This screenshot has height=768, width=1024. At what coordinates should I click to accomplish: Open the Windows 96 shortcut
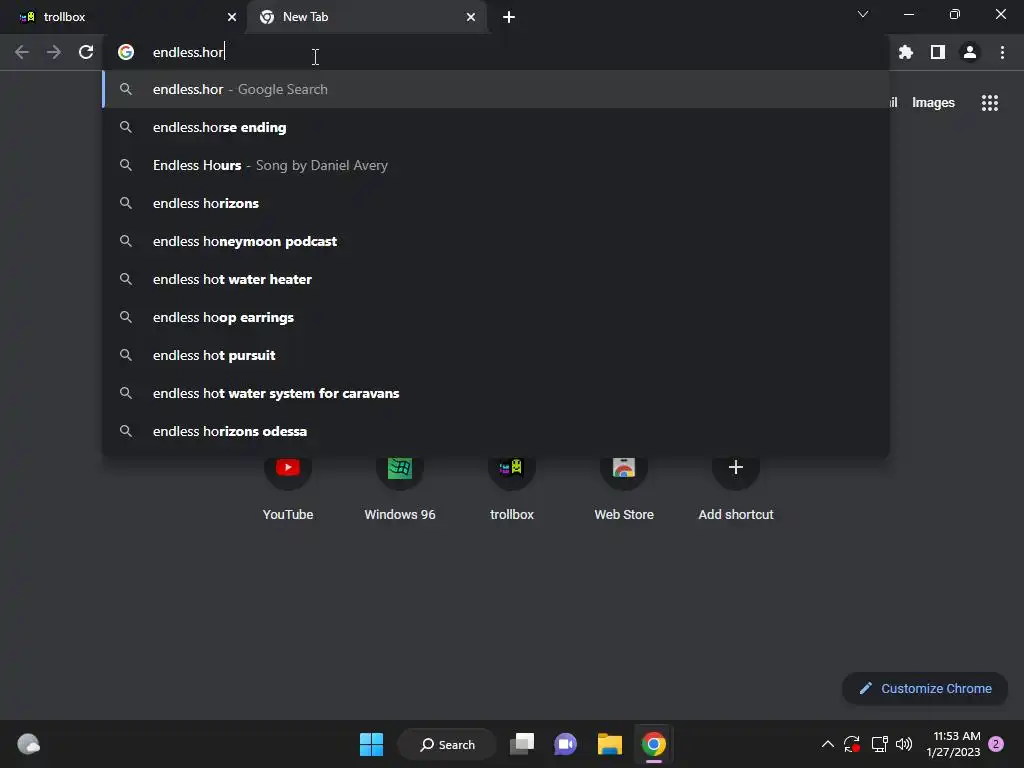400,487
